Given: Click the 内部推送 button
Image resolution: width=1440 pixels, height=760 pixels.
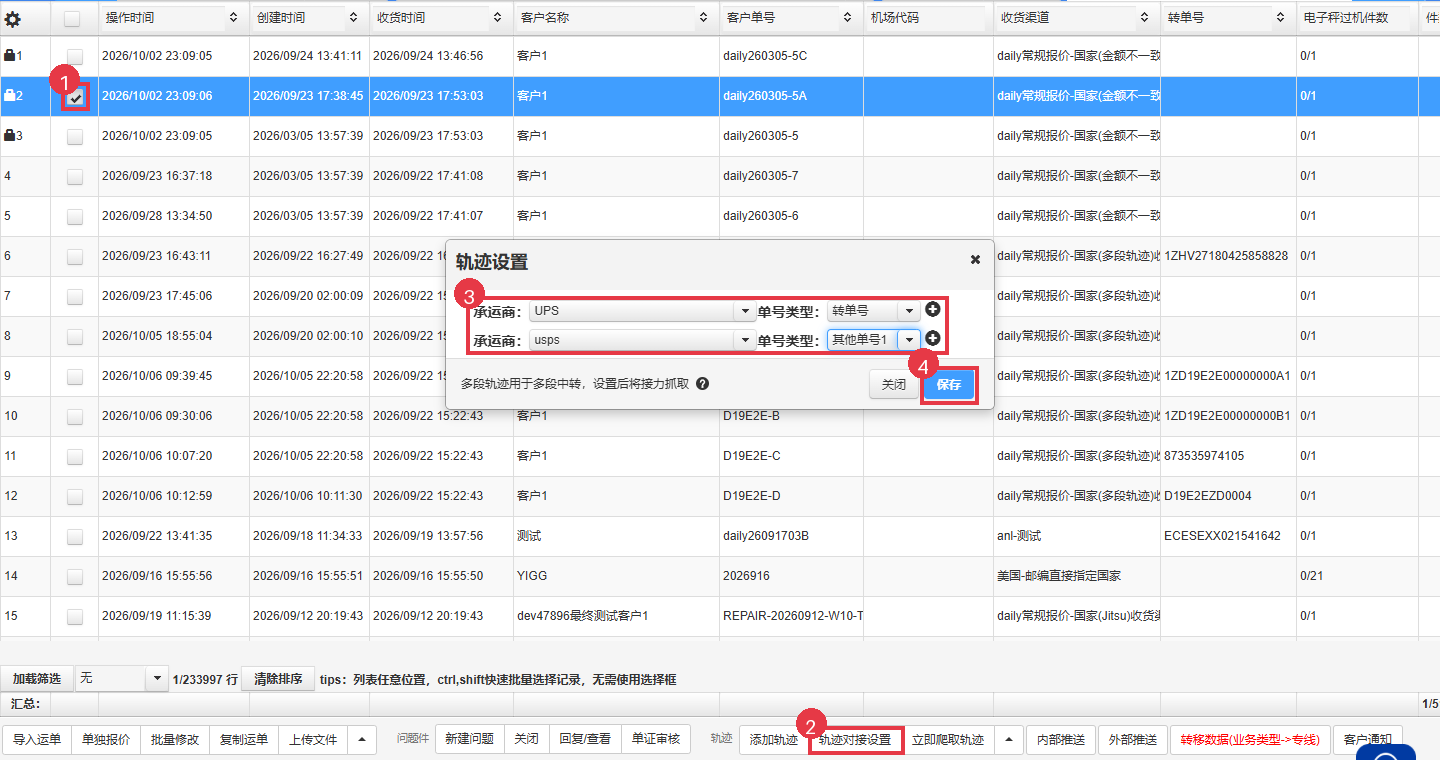Looking at the screenshot, I should pyautogui.click(x=1061, y=740).
